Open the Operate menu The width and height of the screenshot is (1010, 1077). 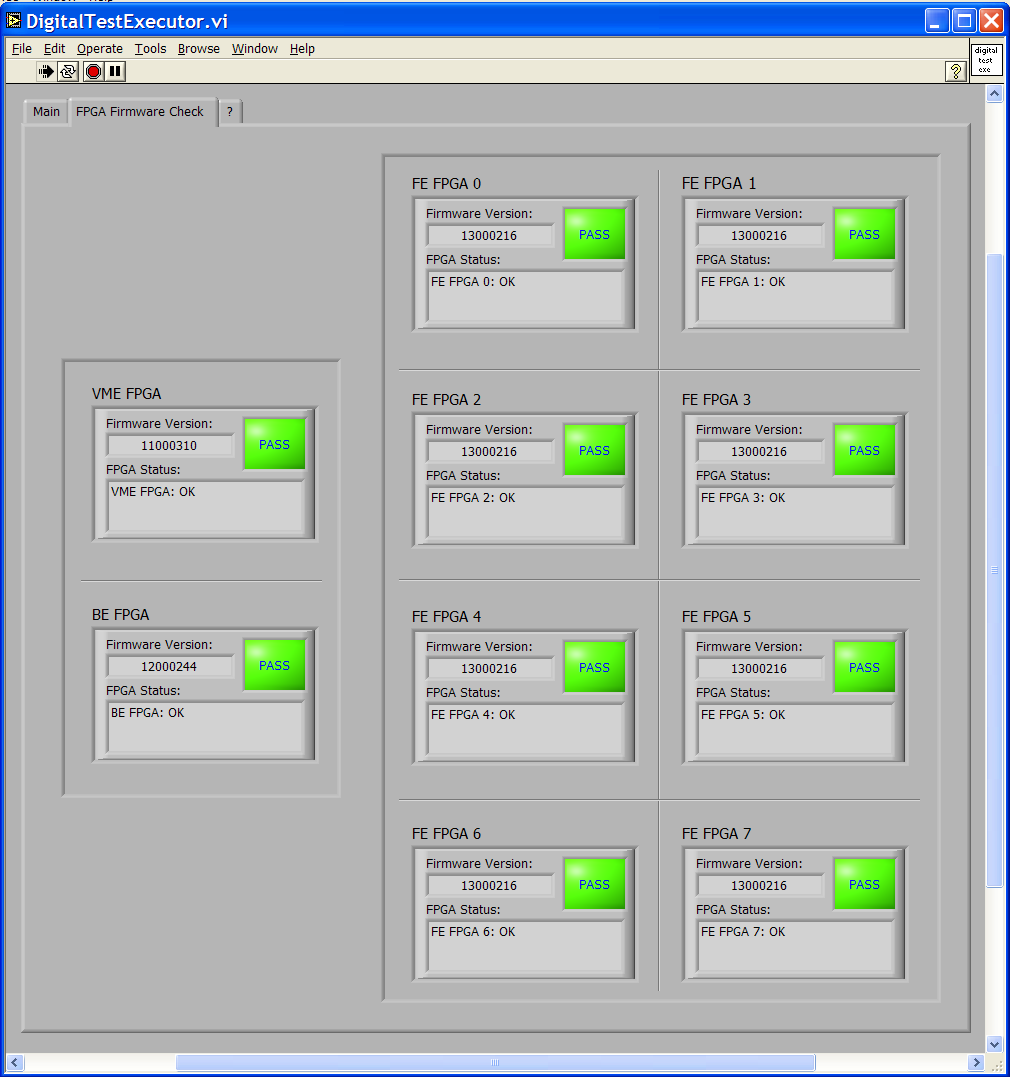coord(100,48)
